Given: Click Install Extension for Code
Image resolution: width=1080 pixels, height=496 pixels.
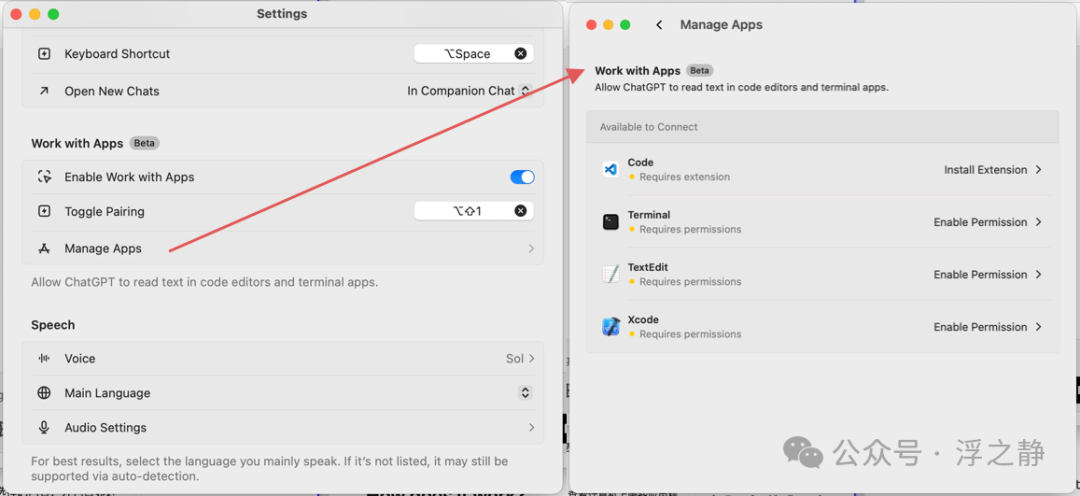Looking at the screenshot, I should point(985,169).
